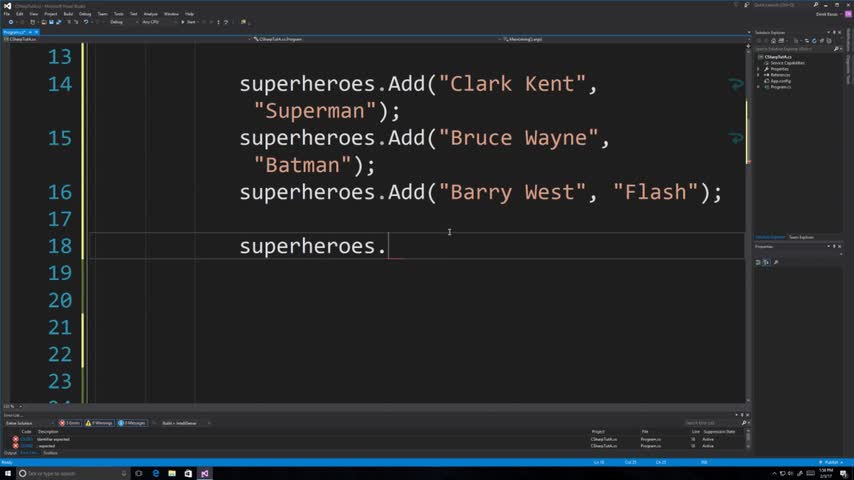Click the Categorized icon in Properties panel
This screenshot has width=854, height=480.
758,262
